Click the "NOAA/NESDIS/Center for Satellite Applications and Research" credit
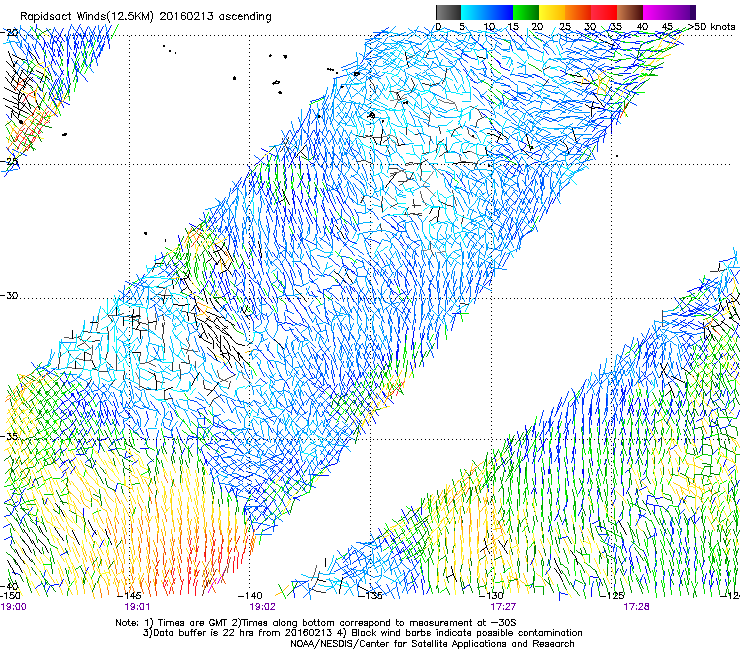740x650 pixels. pyautogui.click(x=432, y=644)
